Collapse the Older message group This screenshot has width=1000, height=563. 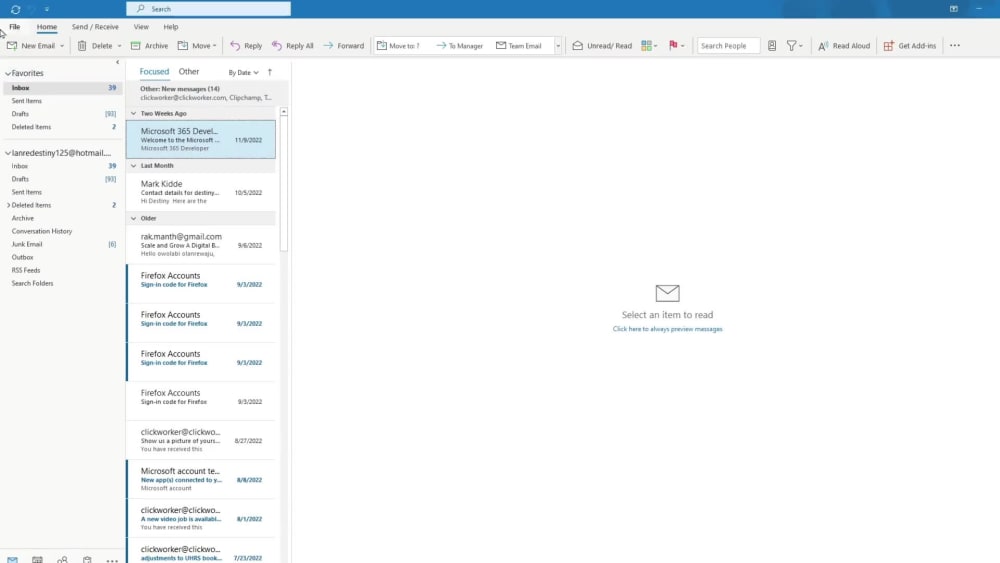133,218
